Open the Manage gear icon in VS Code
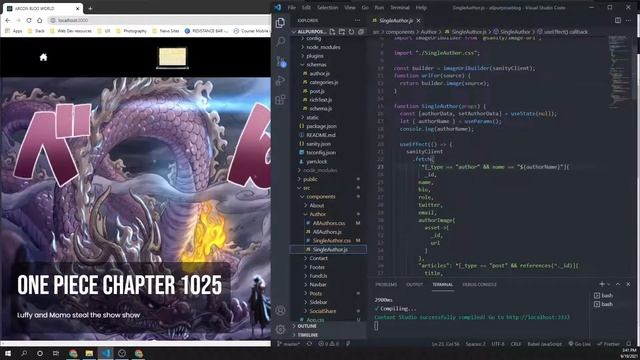640x360 pixels. click(x=280, y=329)
